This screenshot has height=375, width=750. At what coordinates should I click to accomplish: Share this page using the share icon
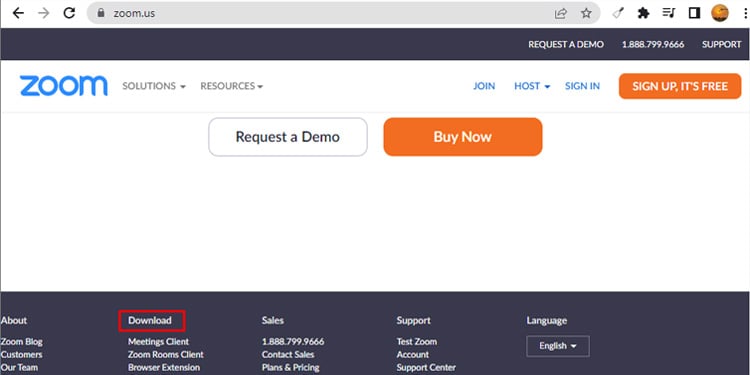[561, 13]
